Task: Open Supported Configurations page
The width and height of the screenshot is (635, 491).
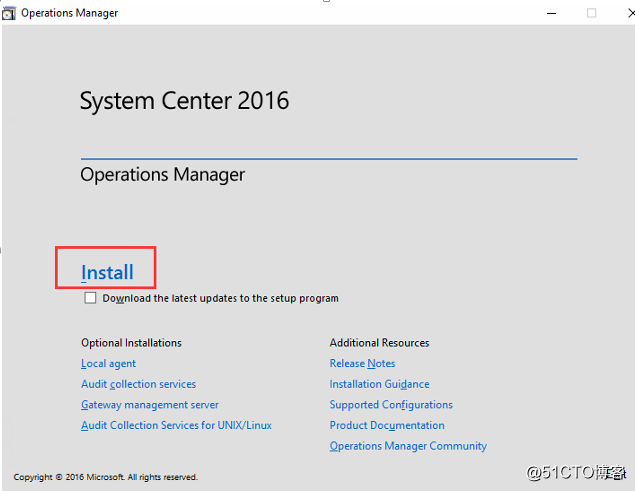Action: 391,404
